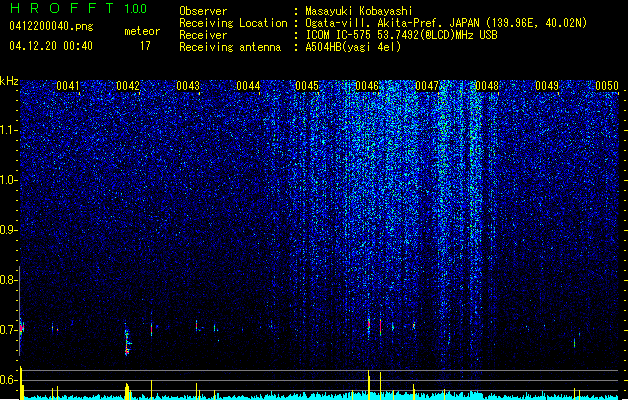Screen dimensions: 629x400
Task: Click the 0.7 frequency axis label
Action: tap(7, 330)
